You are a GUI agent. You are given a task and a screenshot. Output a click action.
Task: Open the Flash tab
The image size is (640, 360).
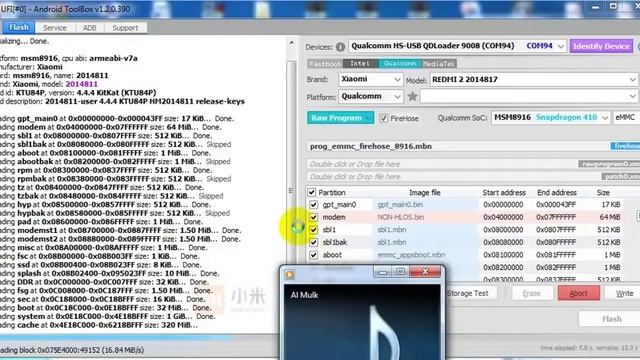click(x=19, y=27)
